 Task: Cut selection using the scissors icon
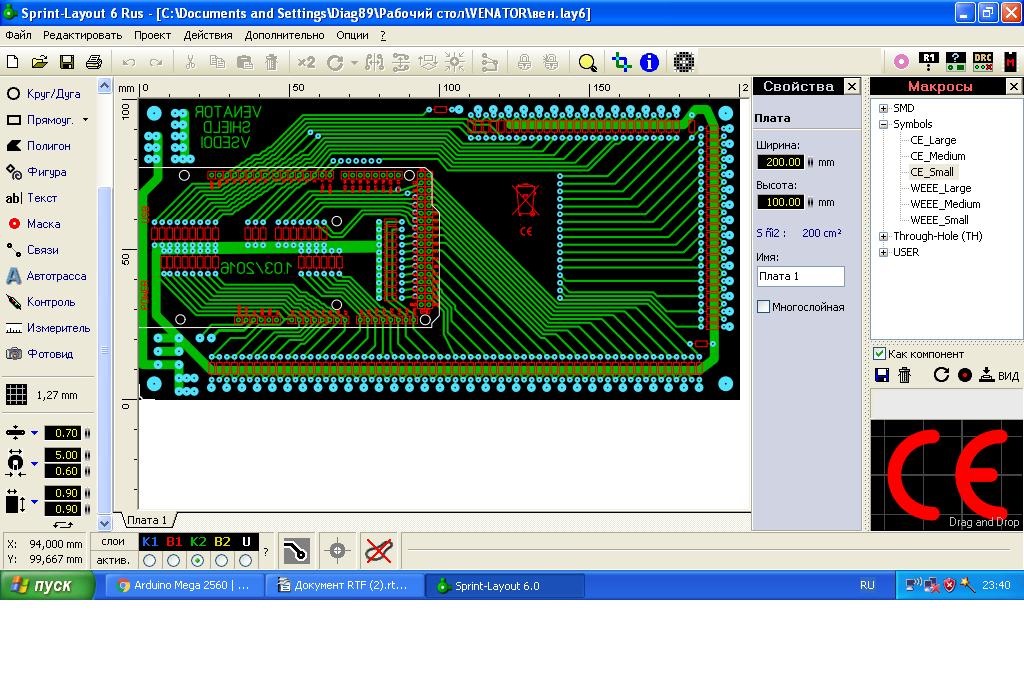pyautogui.click(x=190, y=62)
